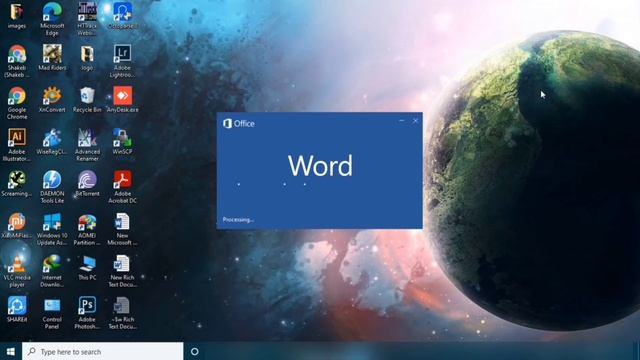Screen dimensions: 640x360
Task: Select the logo folder on desktop
Action: tap(87, 58)
